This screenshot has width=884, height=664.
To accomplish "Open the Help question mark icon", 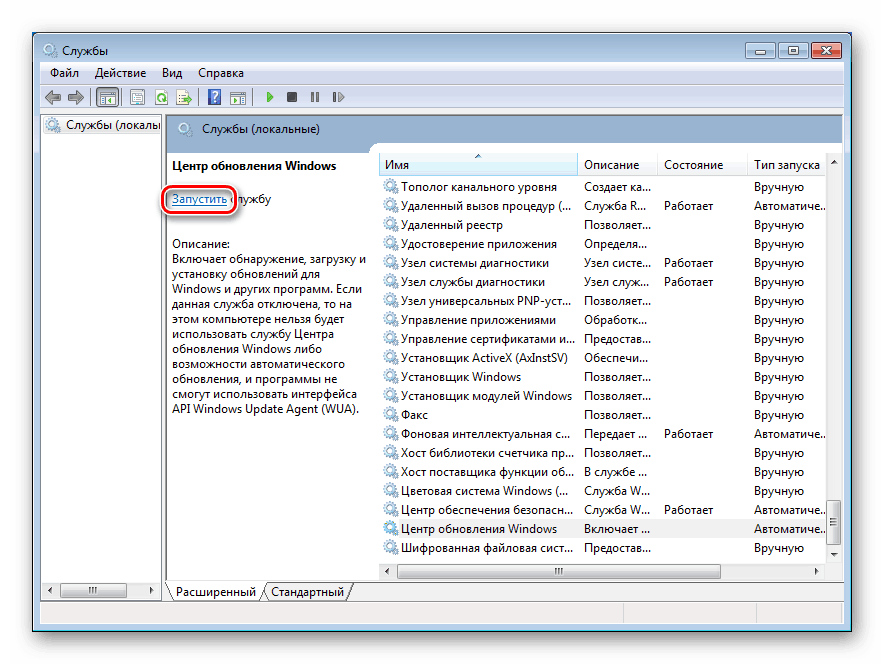I will (x=214, y=98).
